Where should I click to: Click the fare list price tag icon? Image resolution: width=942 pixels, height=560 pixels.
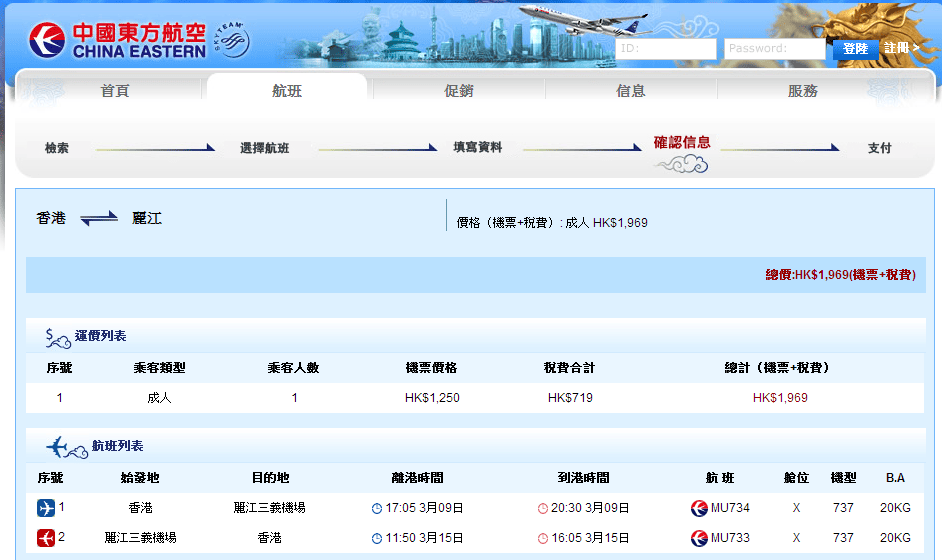coord(58,337)
